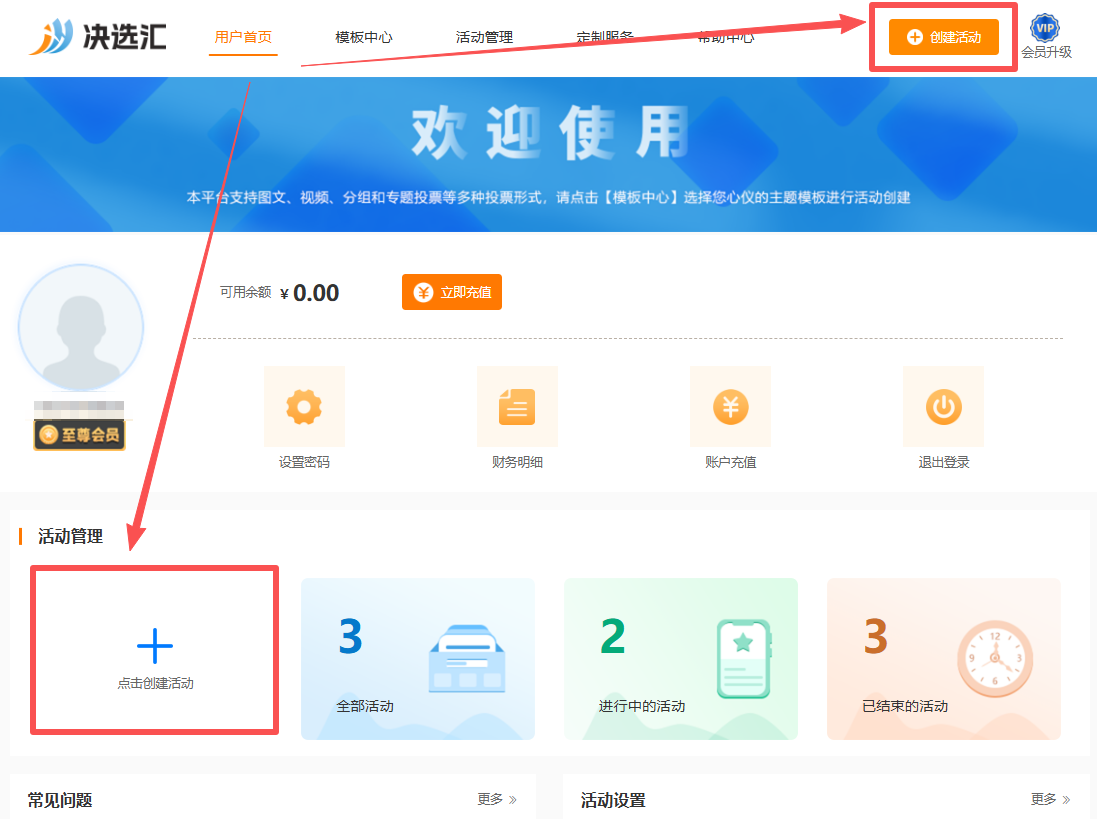This screenshot has height=819, width=1097.
Task: Click the VIP 会员升级 badge icon
Action: coord(1045,29)
